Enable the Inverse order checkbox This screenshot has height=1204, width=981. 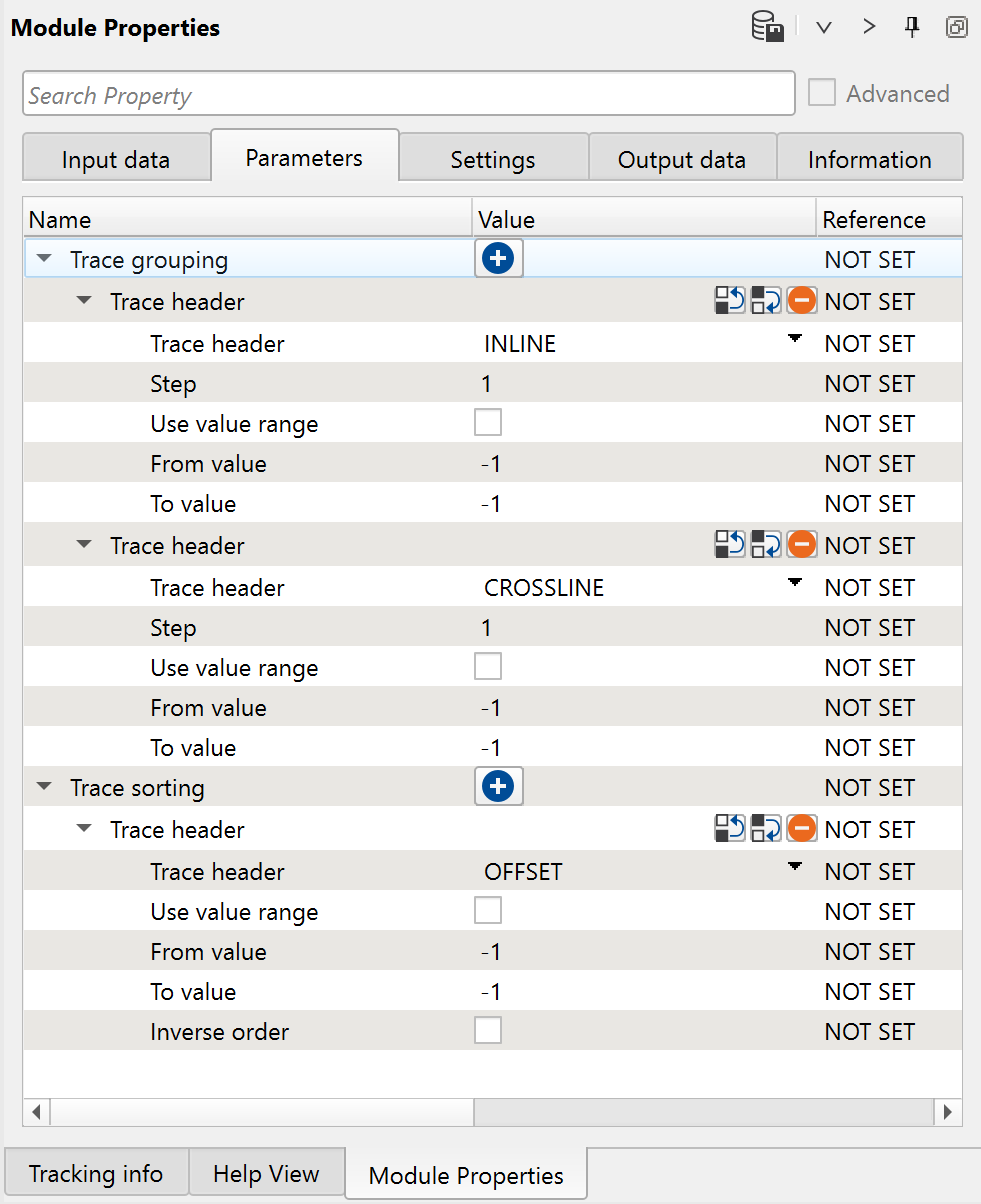(x=488, y=1031)
